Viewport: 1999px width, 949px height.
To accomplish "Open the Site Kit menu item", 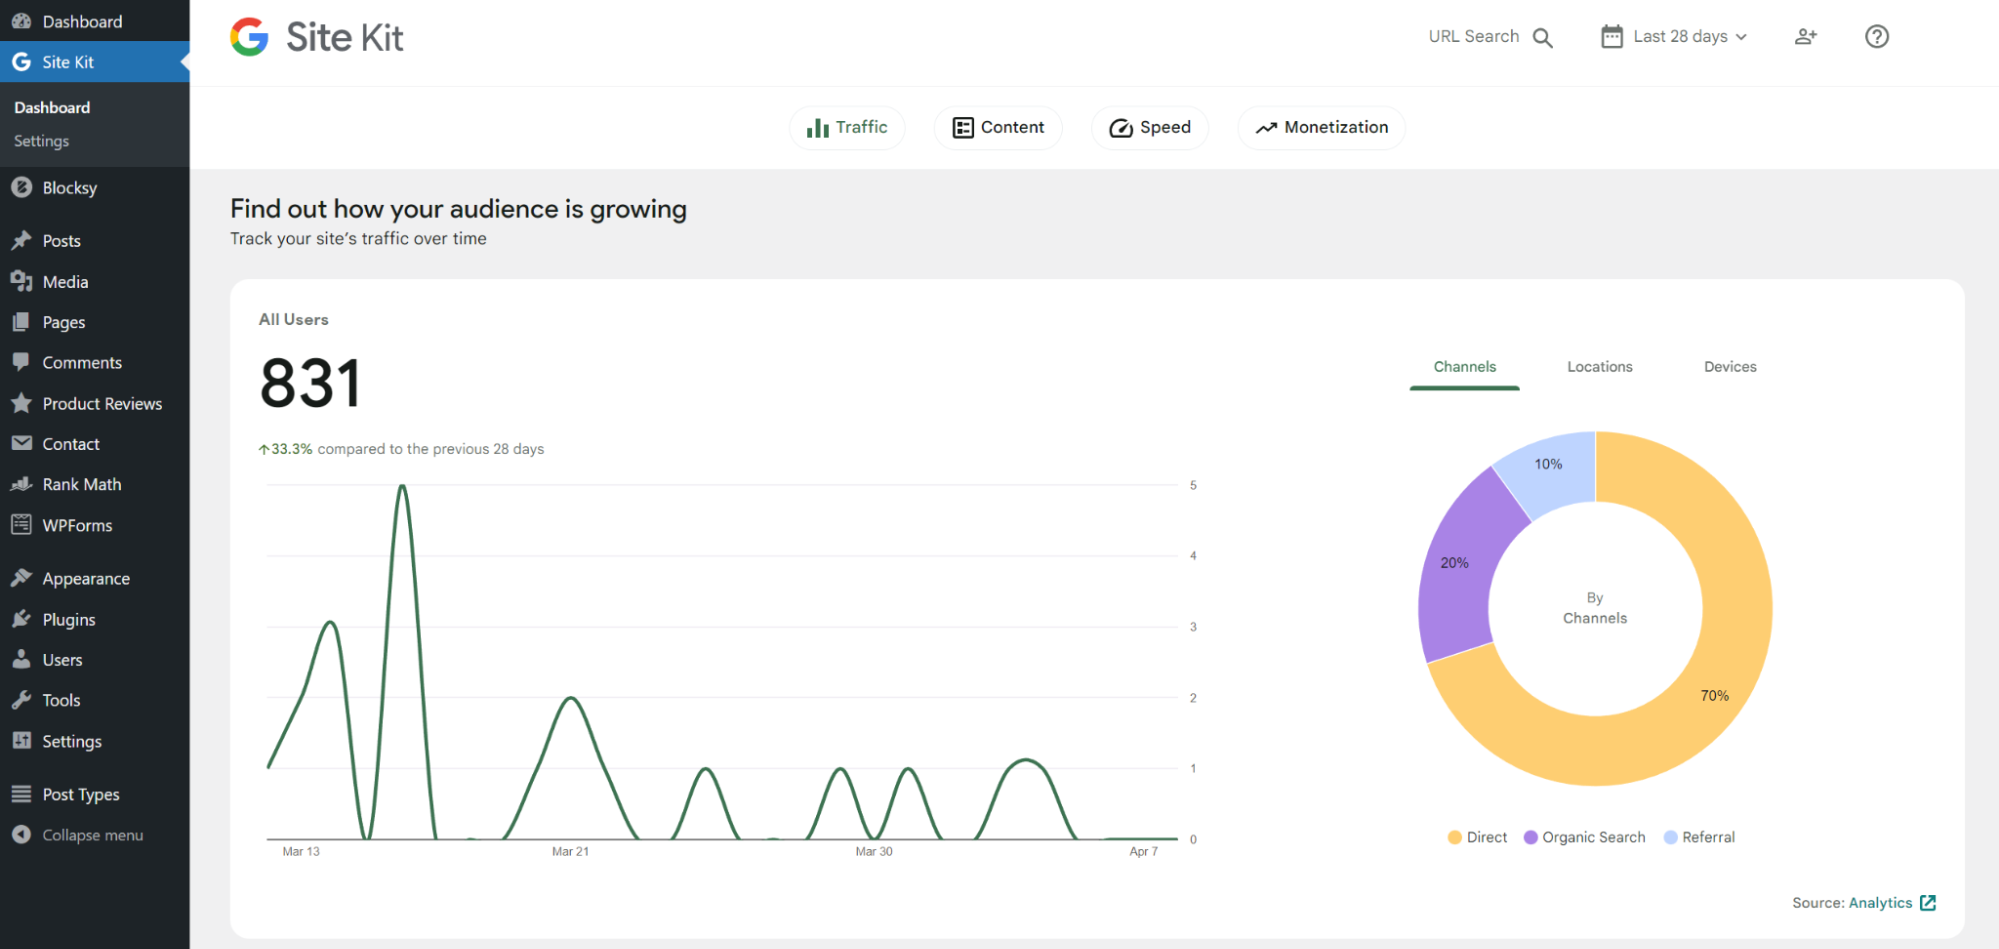I will coord(95,62).
